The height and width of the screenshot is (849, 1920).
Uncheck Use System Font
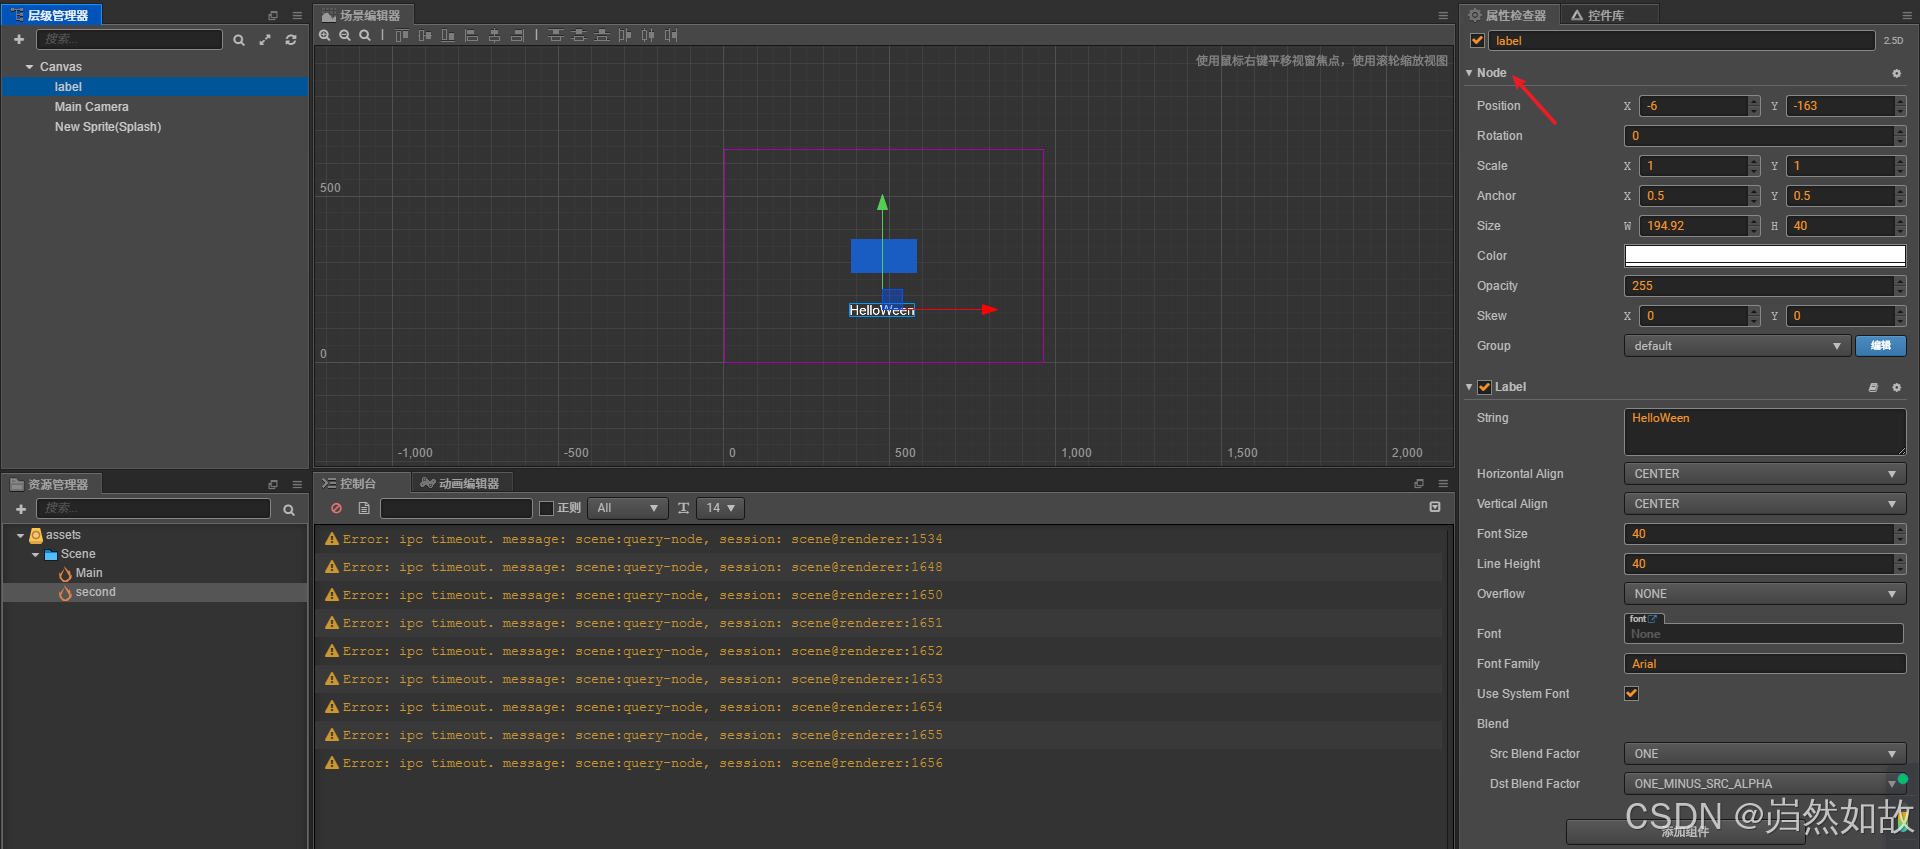(1631, 693)
